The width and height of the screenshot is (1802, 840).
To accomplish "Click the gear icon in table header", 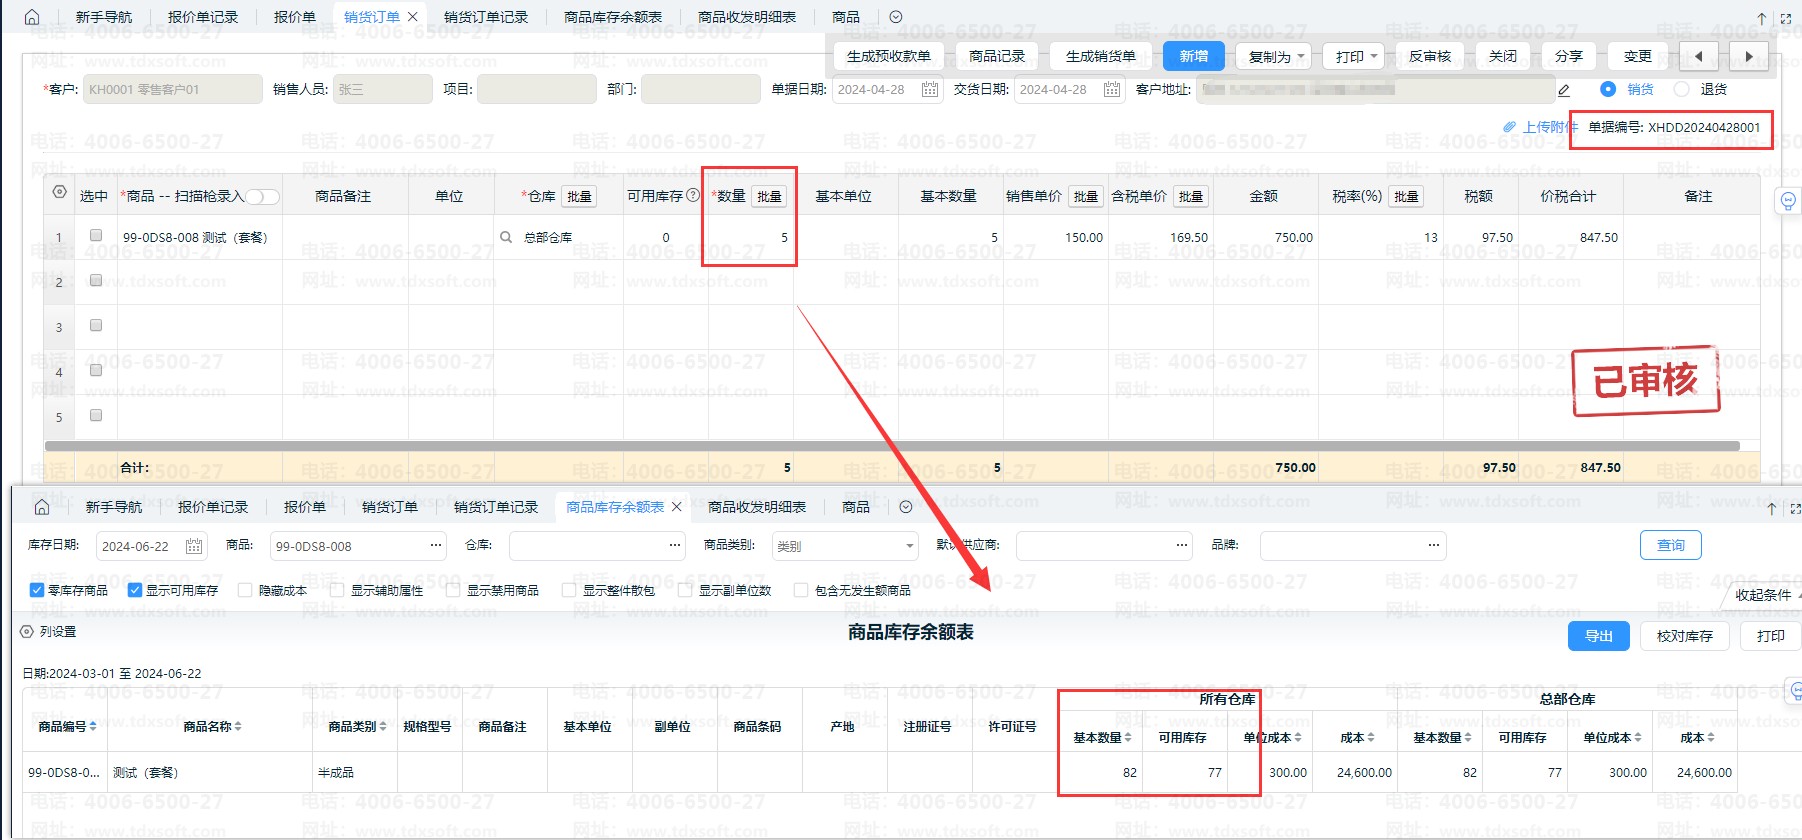I will pos(60,192).
